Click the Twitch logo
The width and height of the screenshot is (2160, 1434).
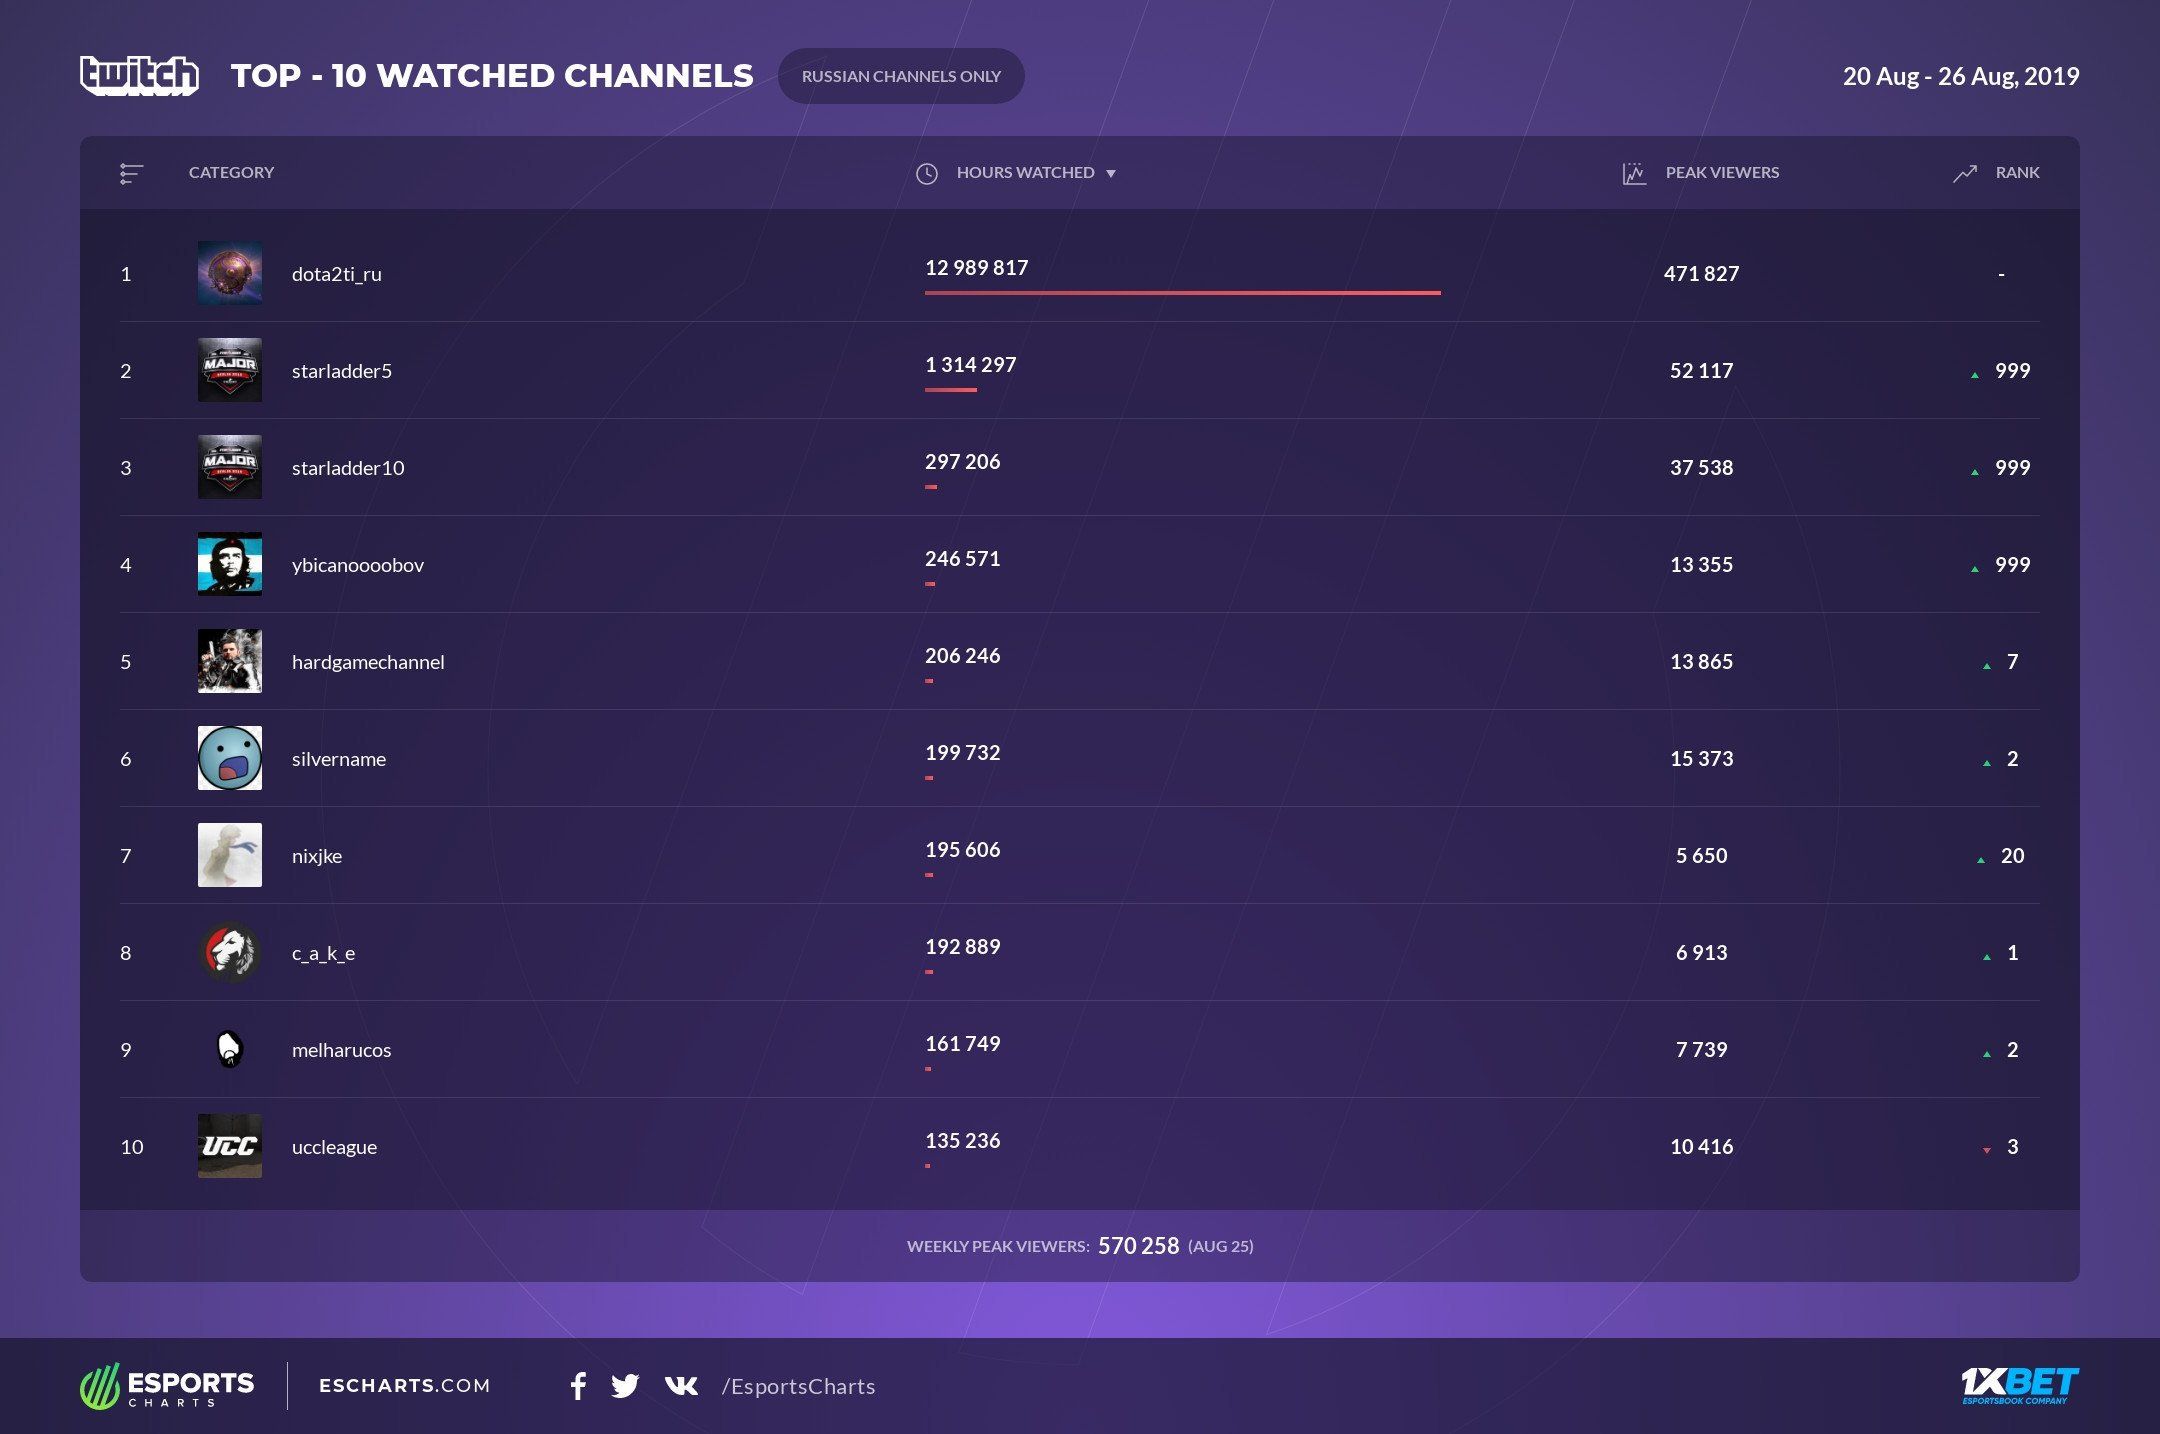click(x=139, y=76)
